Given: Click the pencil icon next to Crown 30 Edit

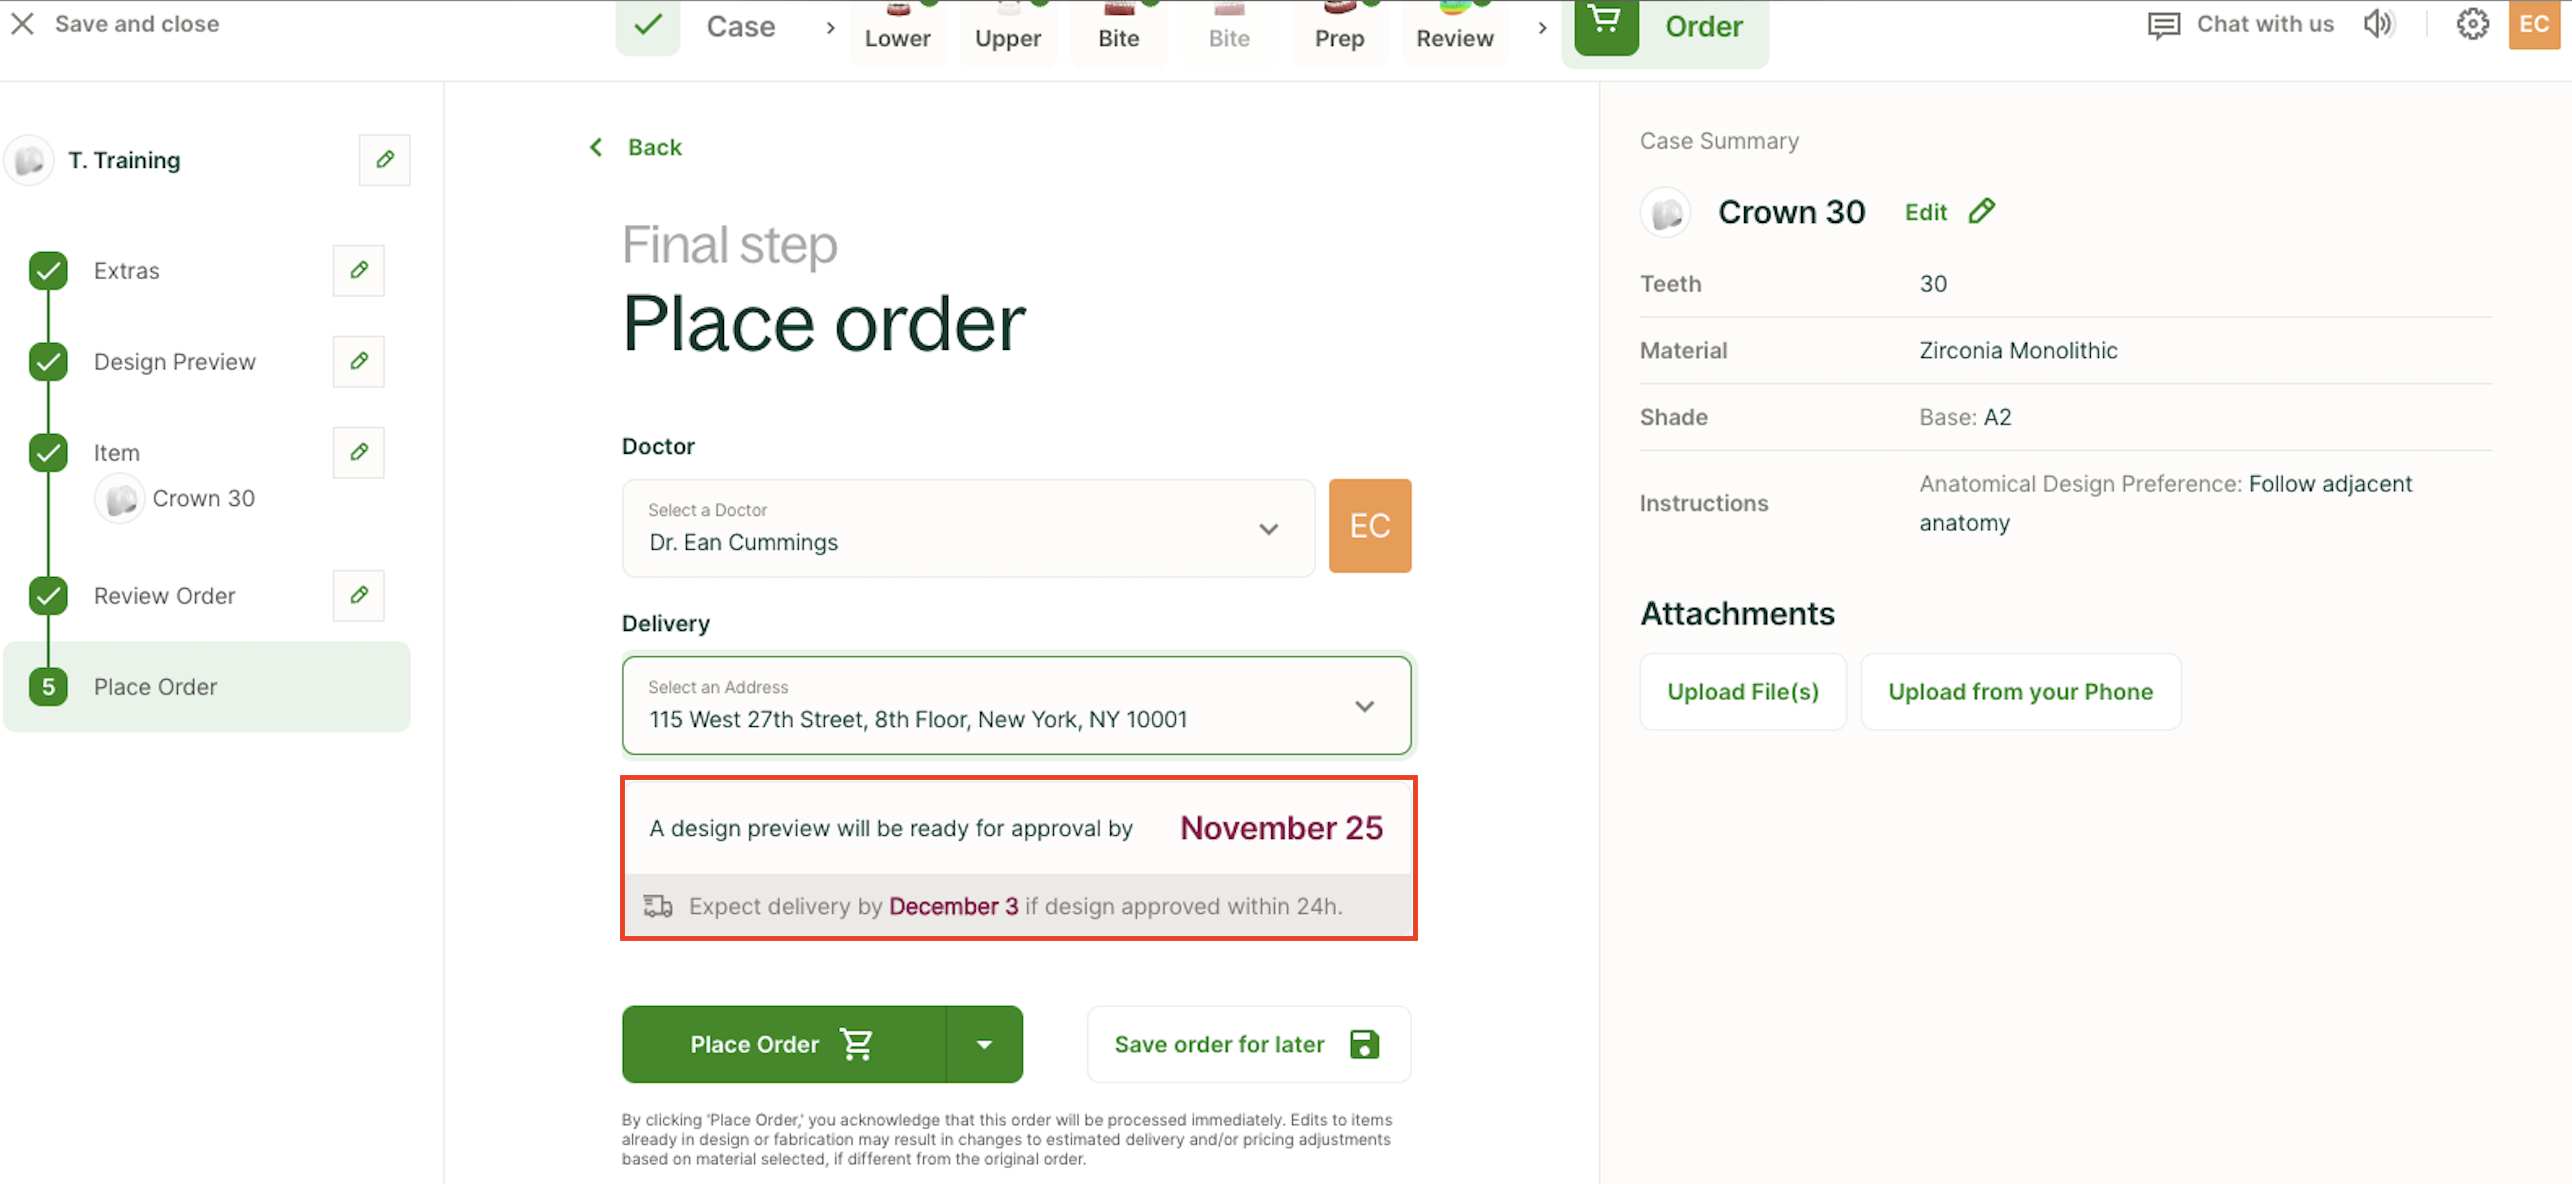Looking at the screenshot, I should 1982,211.
